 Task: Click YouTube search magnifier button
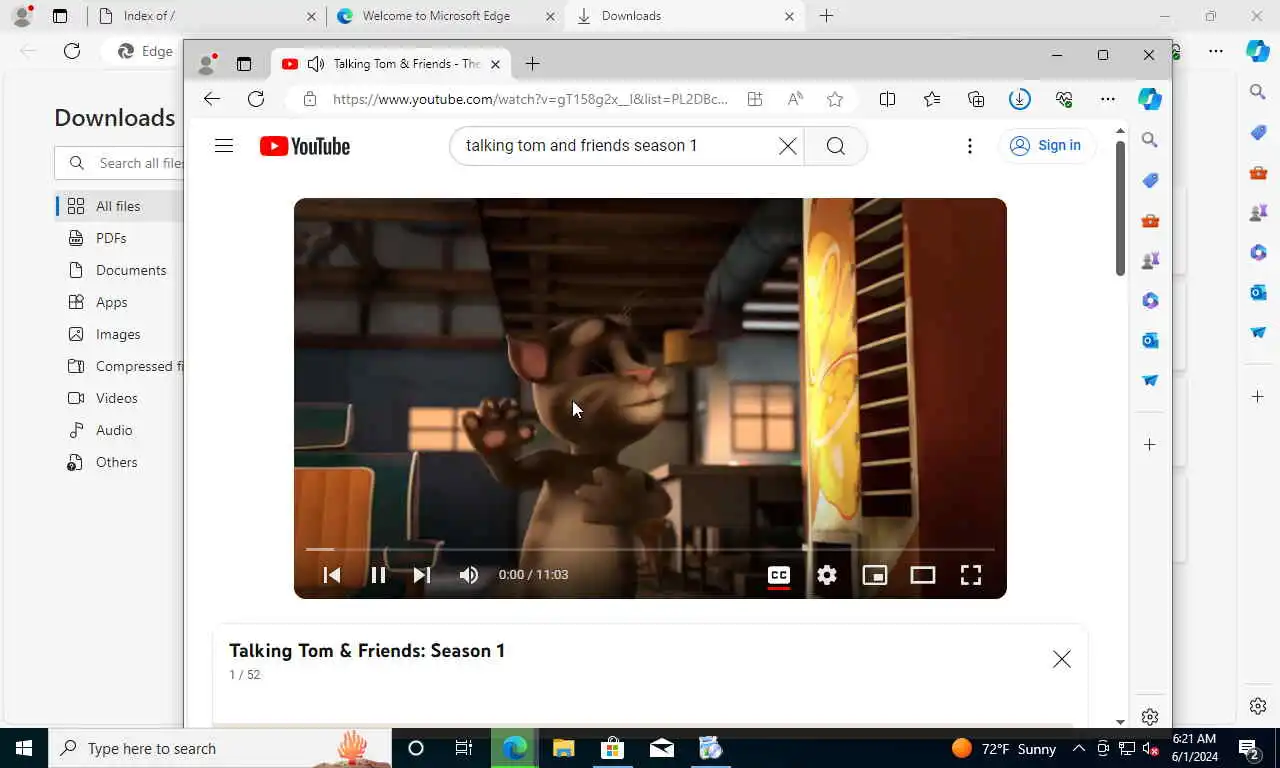pyautogui.click(x=836, y=146)
